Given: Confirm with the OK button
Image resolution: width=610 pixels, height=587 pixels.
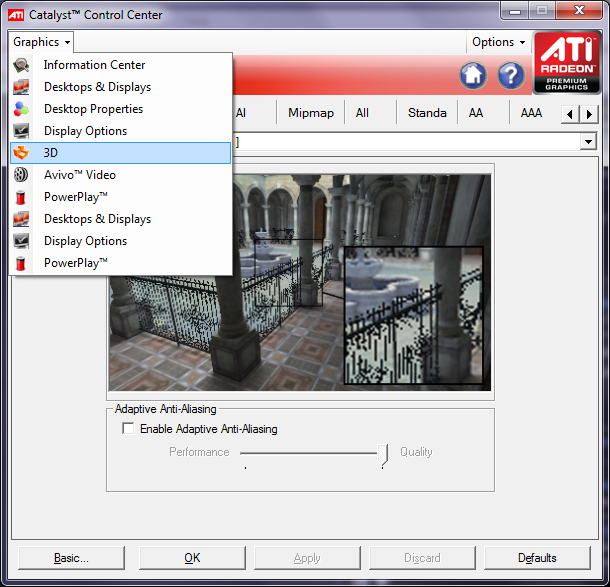Looking at the screenshot, I should tap(192, 558).
